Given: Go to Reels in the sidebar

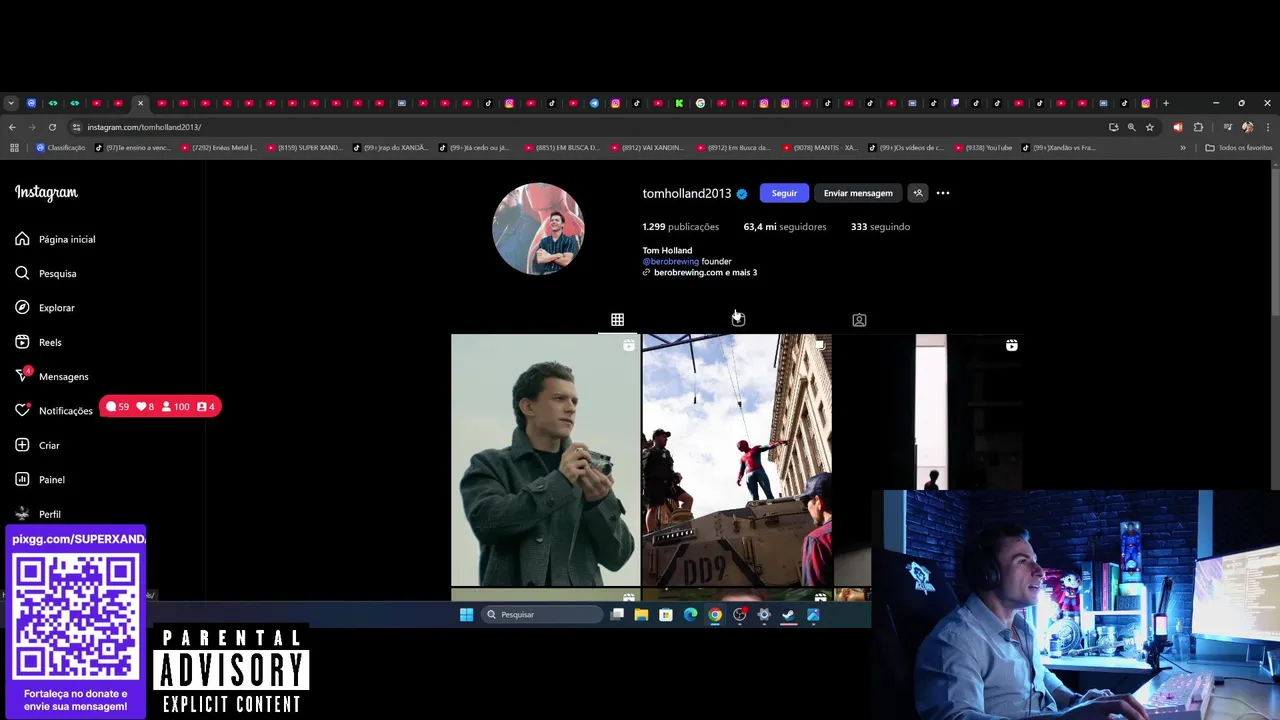Looking at the screenshot, I should pos(38,342).
